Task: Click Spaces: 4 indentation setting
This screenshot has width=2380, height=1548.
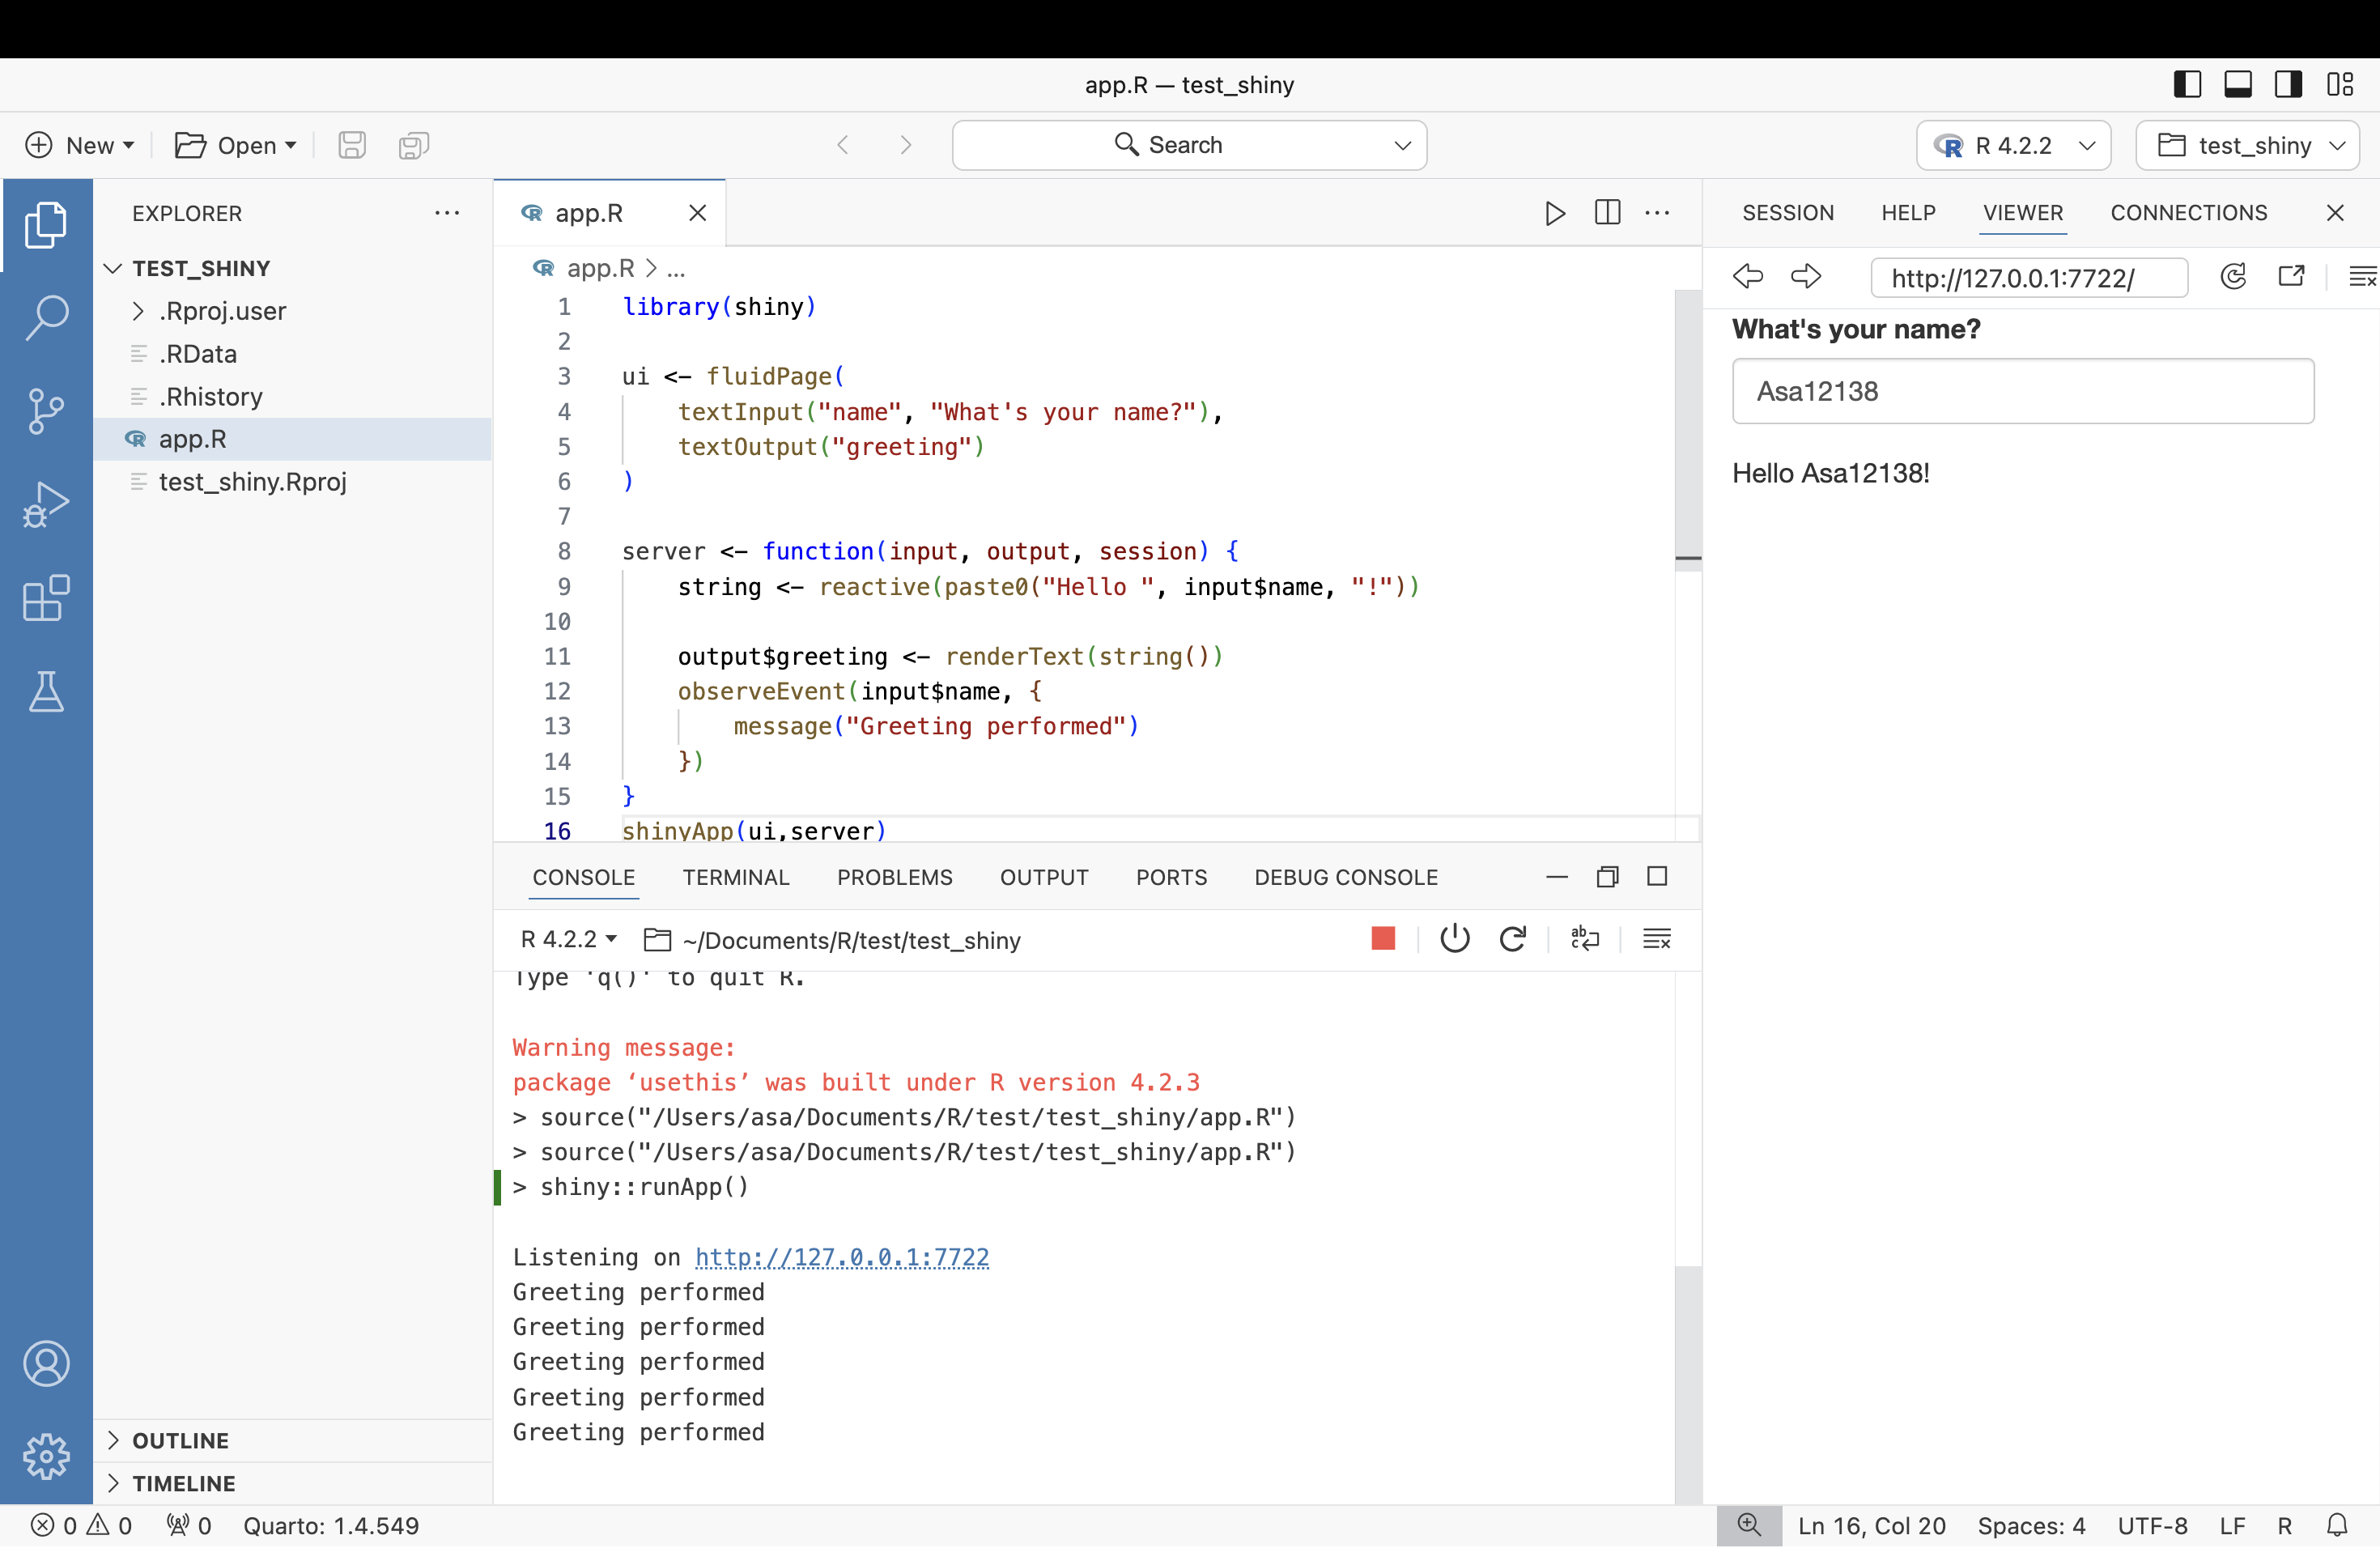Action: [2031, 1525]
